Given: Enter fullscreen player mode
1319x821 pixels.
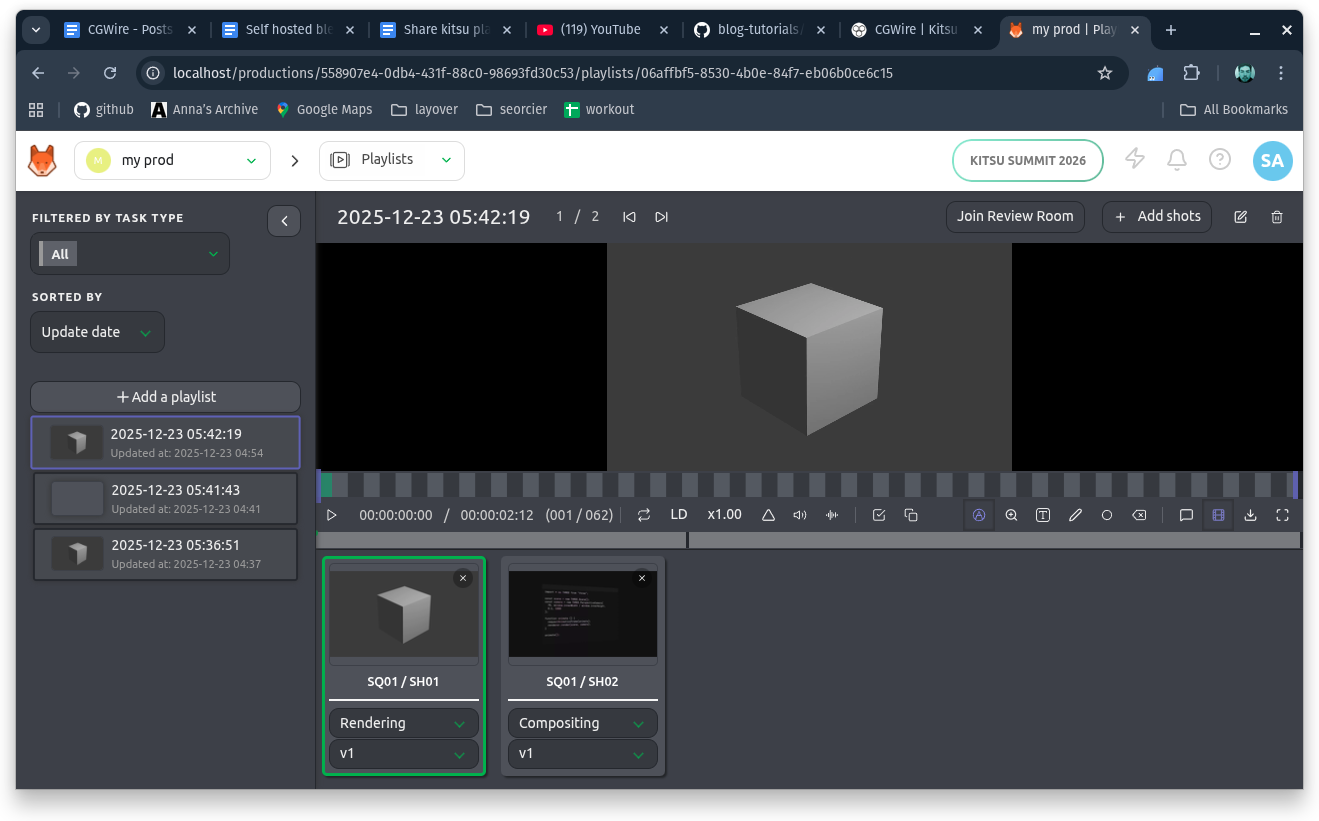Looking at the screenshot, I should click(x=1282, y=515).
